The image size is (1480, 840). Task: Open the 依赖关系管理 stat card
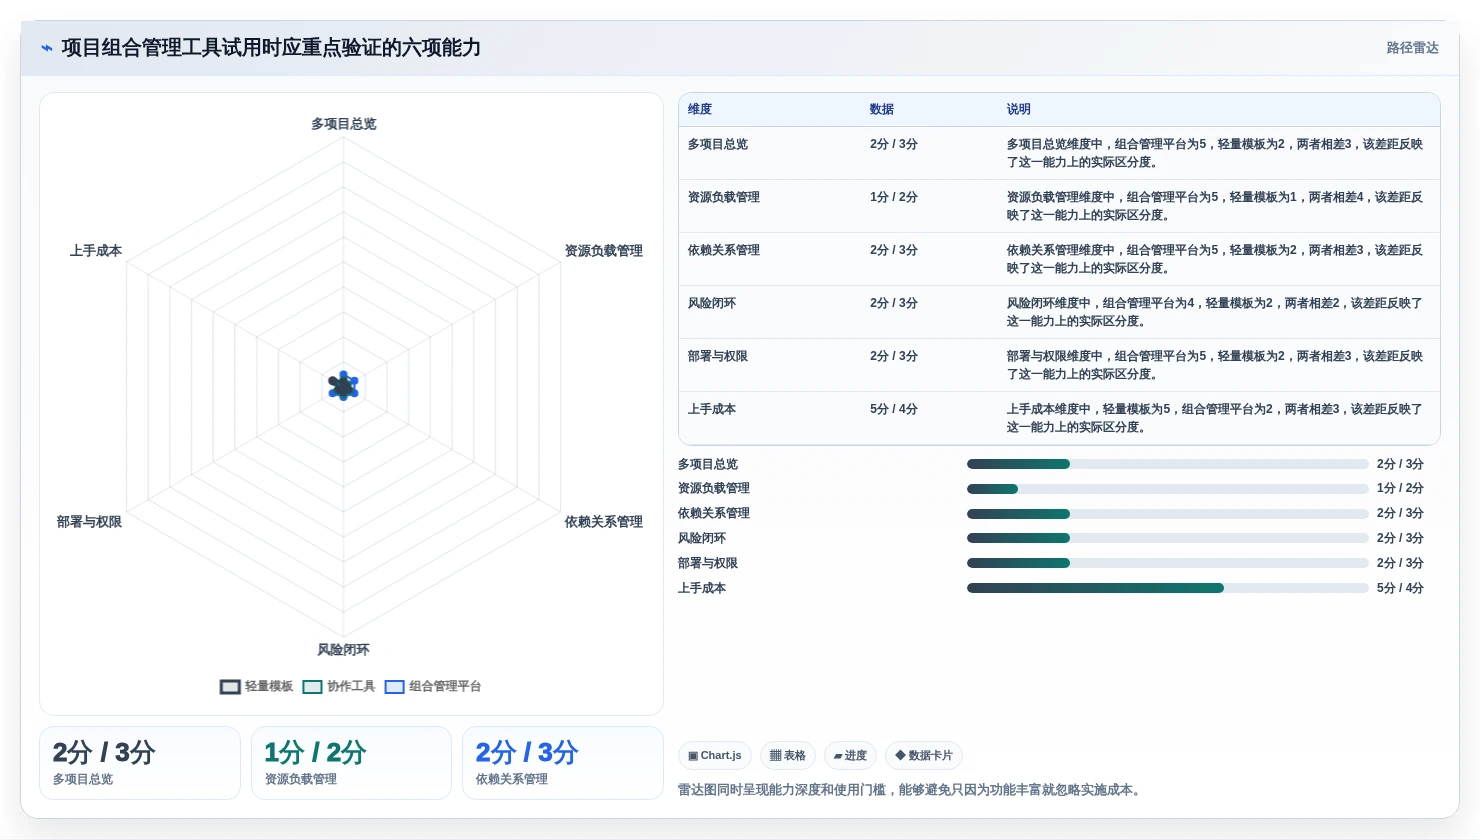[562, 763]
